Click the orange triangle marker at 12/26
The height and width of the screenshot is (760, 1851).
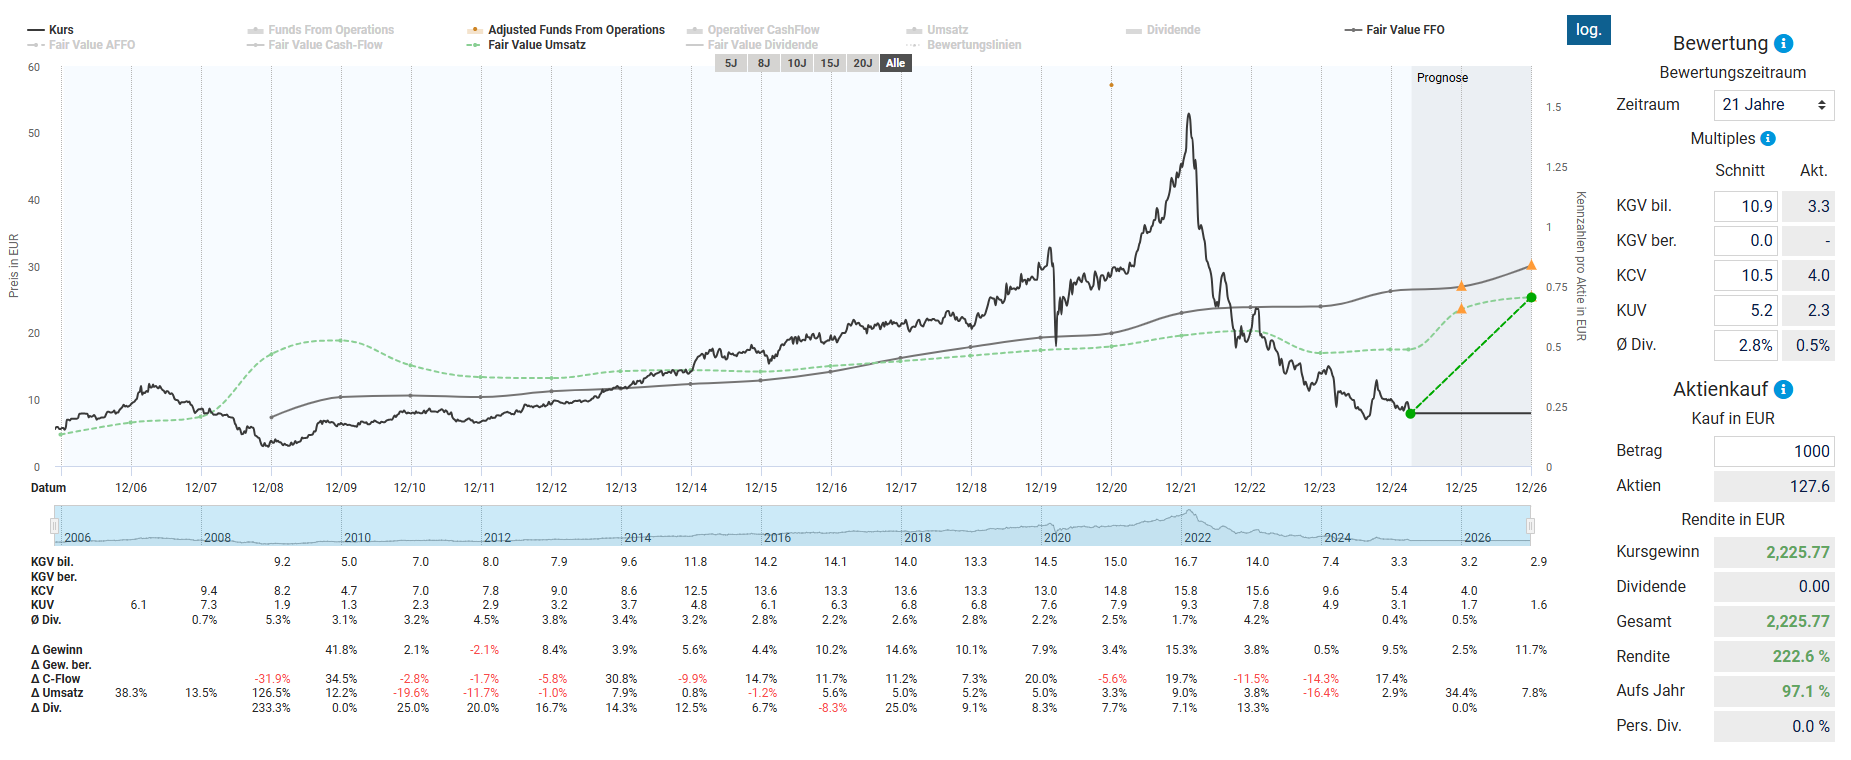(1530, 265)
